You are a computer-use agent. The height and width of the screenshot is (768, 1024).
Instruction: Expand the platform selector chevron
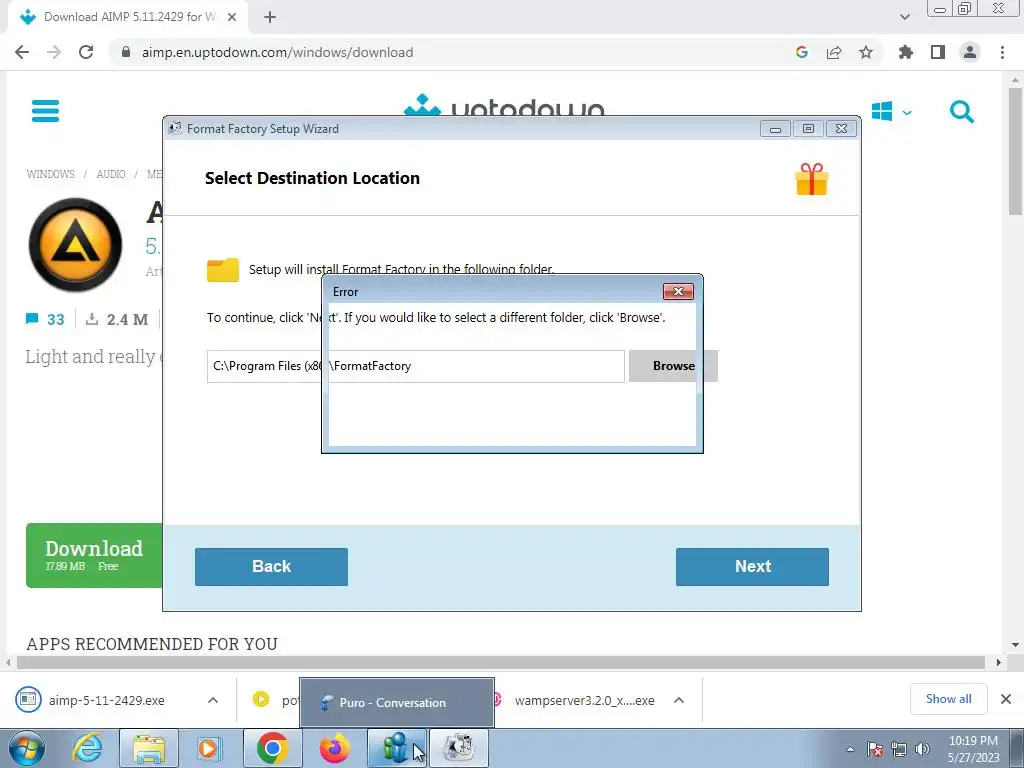click(x=907, y=112)
